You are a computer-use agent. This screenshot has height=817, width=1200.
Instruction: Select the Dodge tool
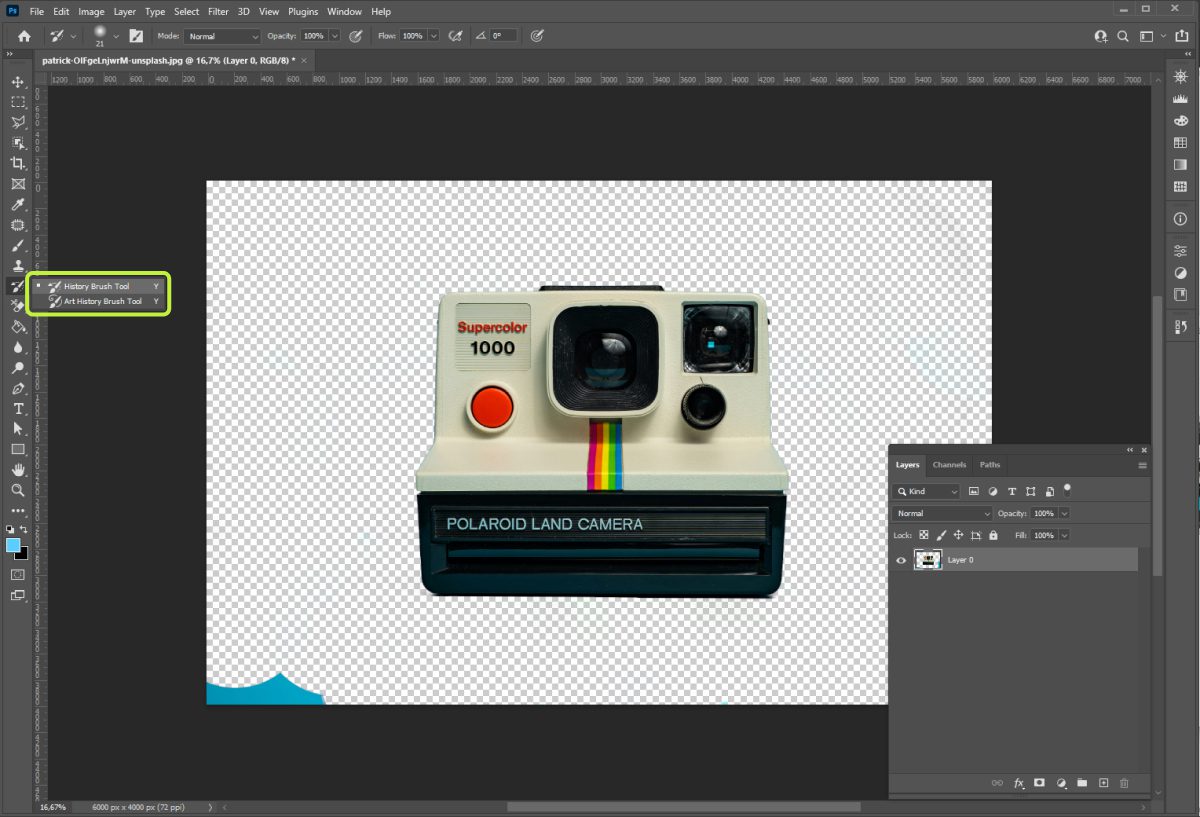point(18,368)
